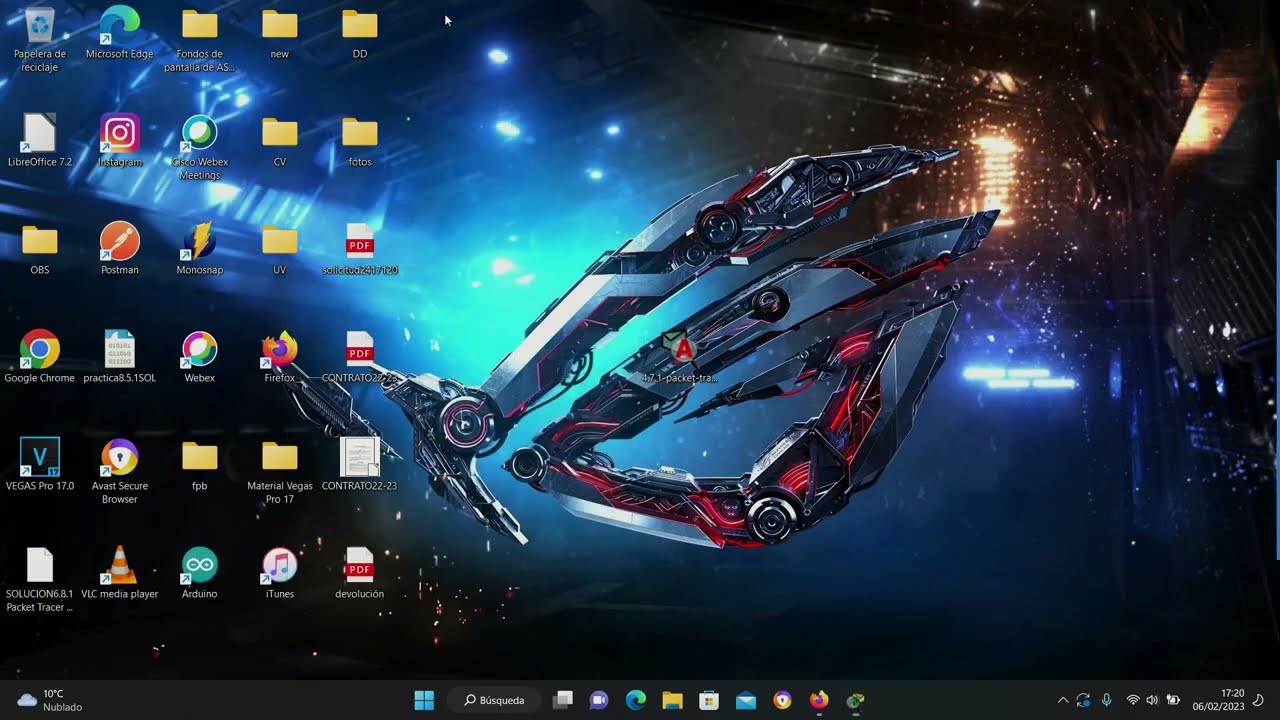Open the Windows Start menu
1280x720 pixels.
coord(424,700)
